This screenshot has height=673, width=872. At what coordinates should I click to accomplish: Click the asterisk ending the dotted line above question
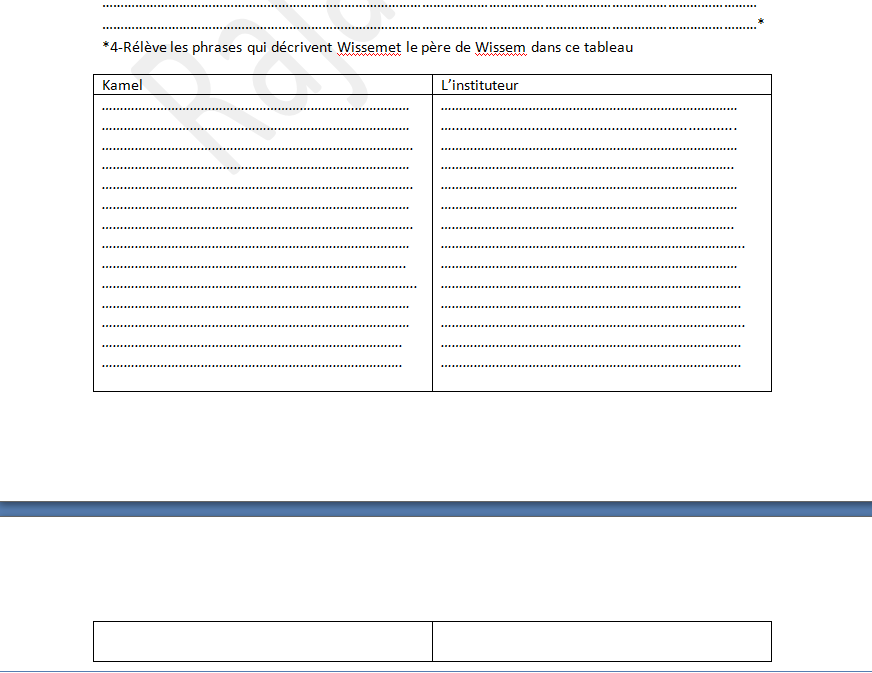[761, 23]
